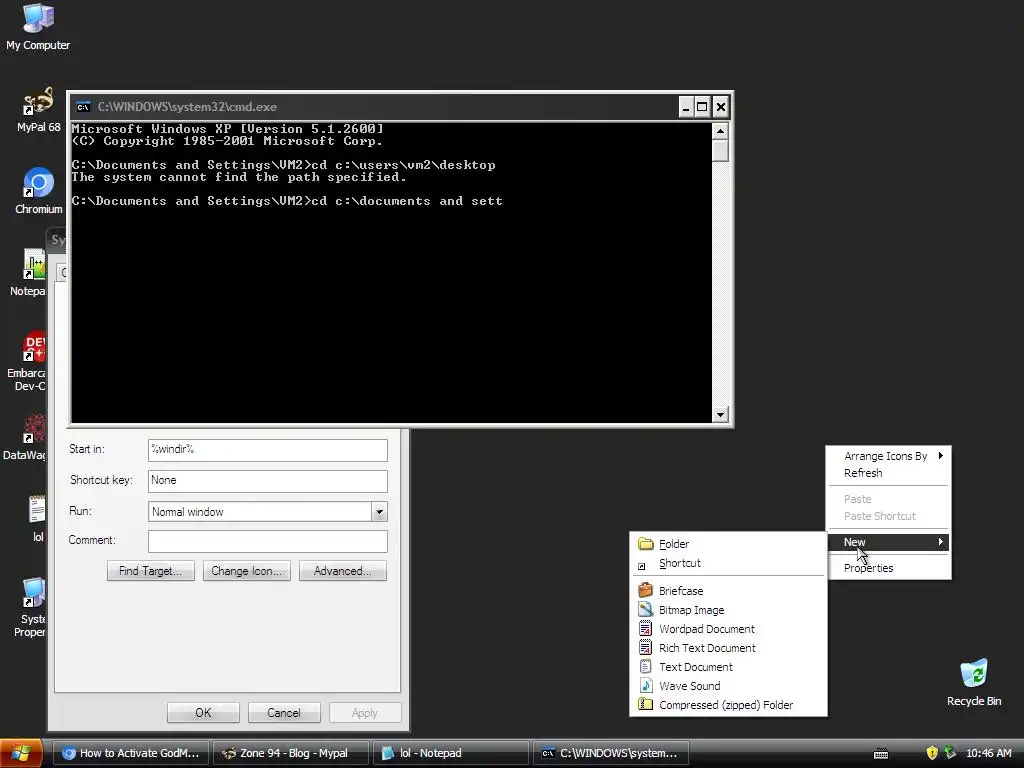Create new Wordpad Document
Screen dimensions: 1024x768
[728, 628]
